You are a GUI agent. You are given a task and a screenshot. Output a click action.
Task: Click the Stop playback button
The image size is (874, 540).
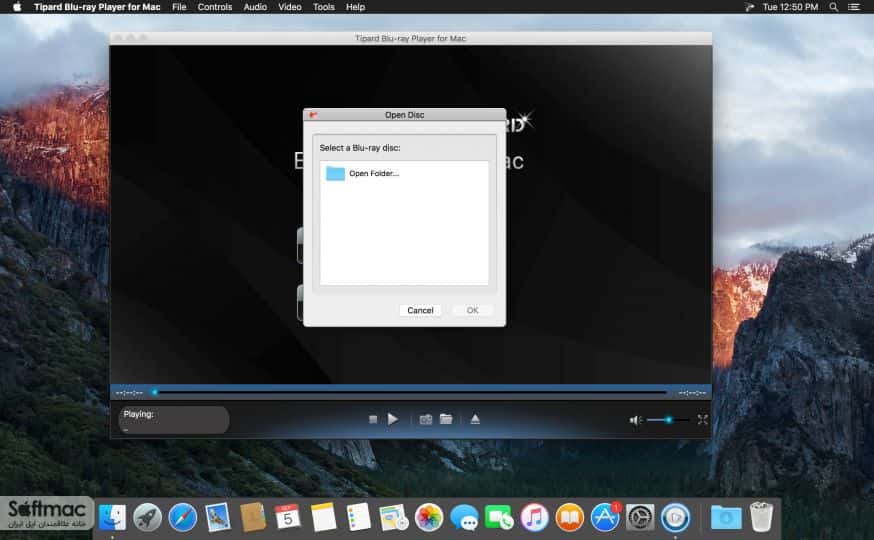(373, 419)
